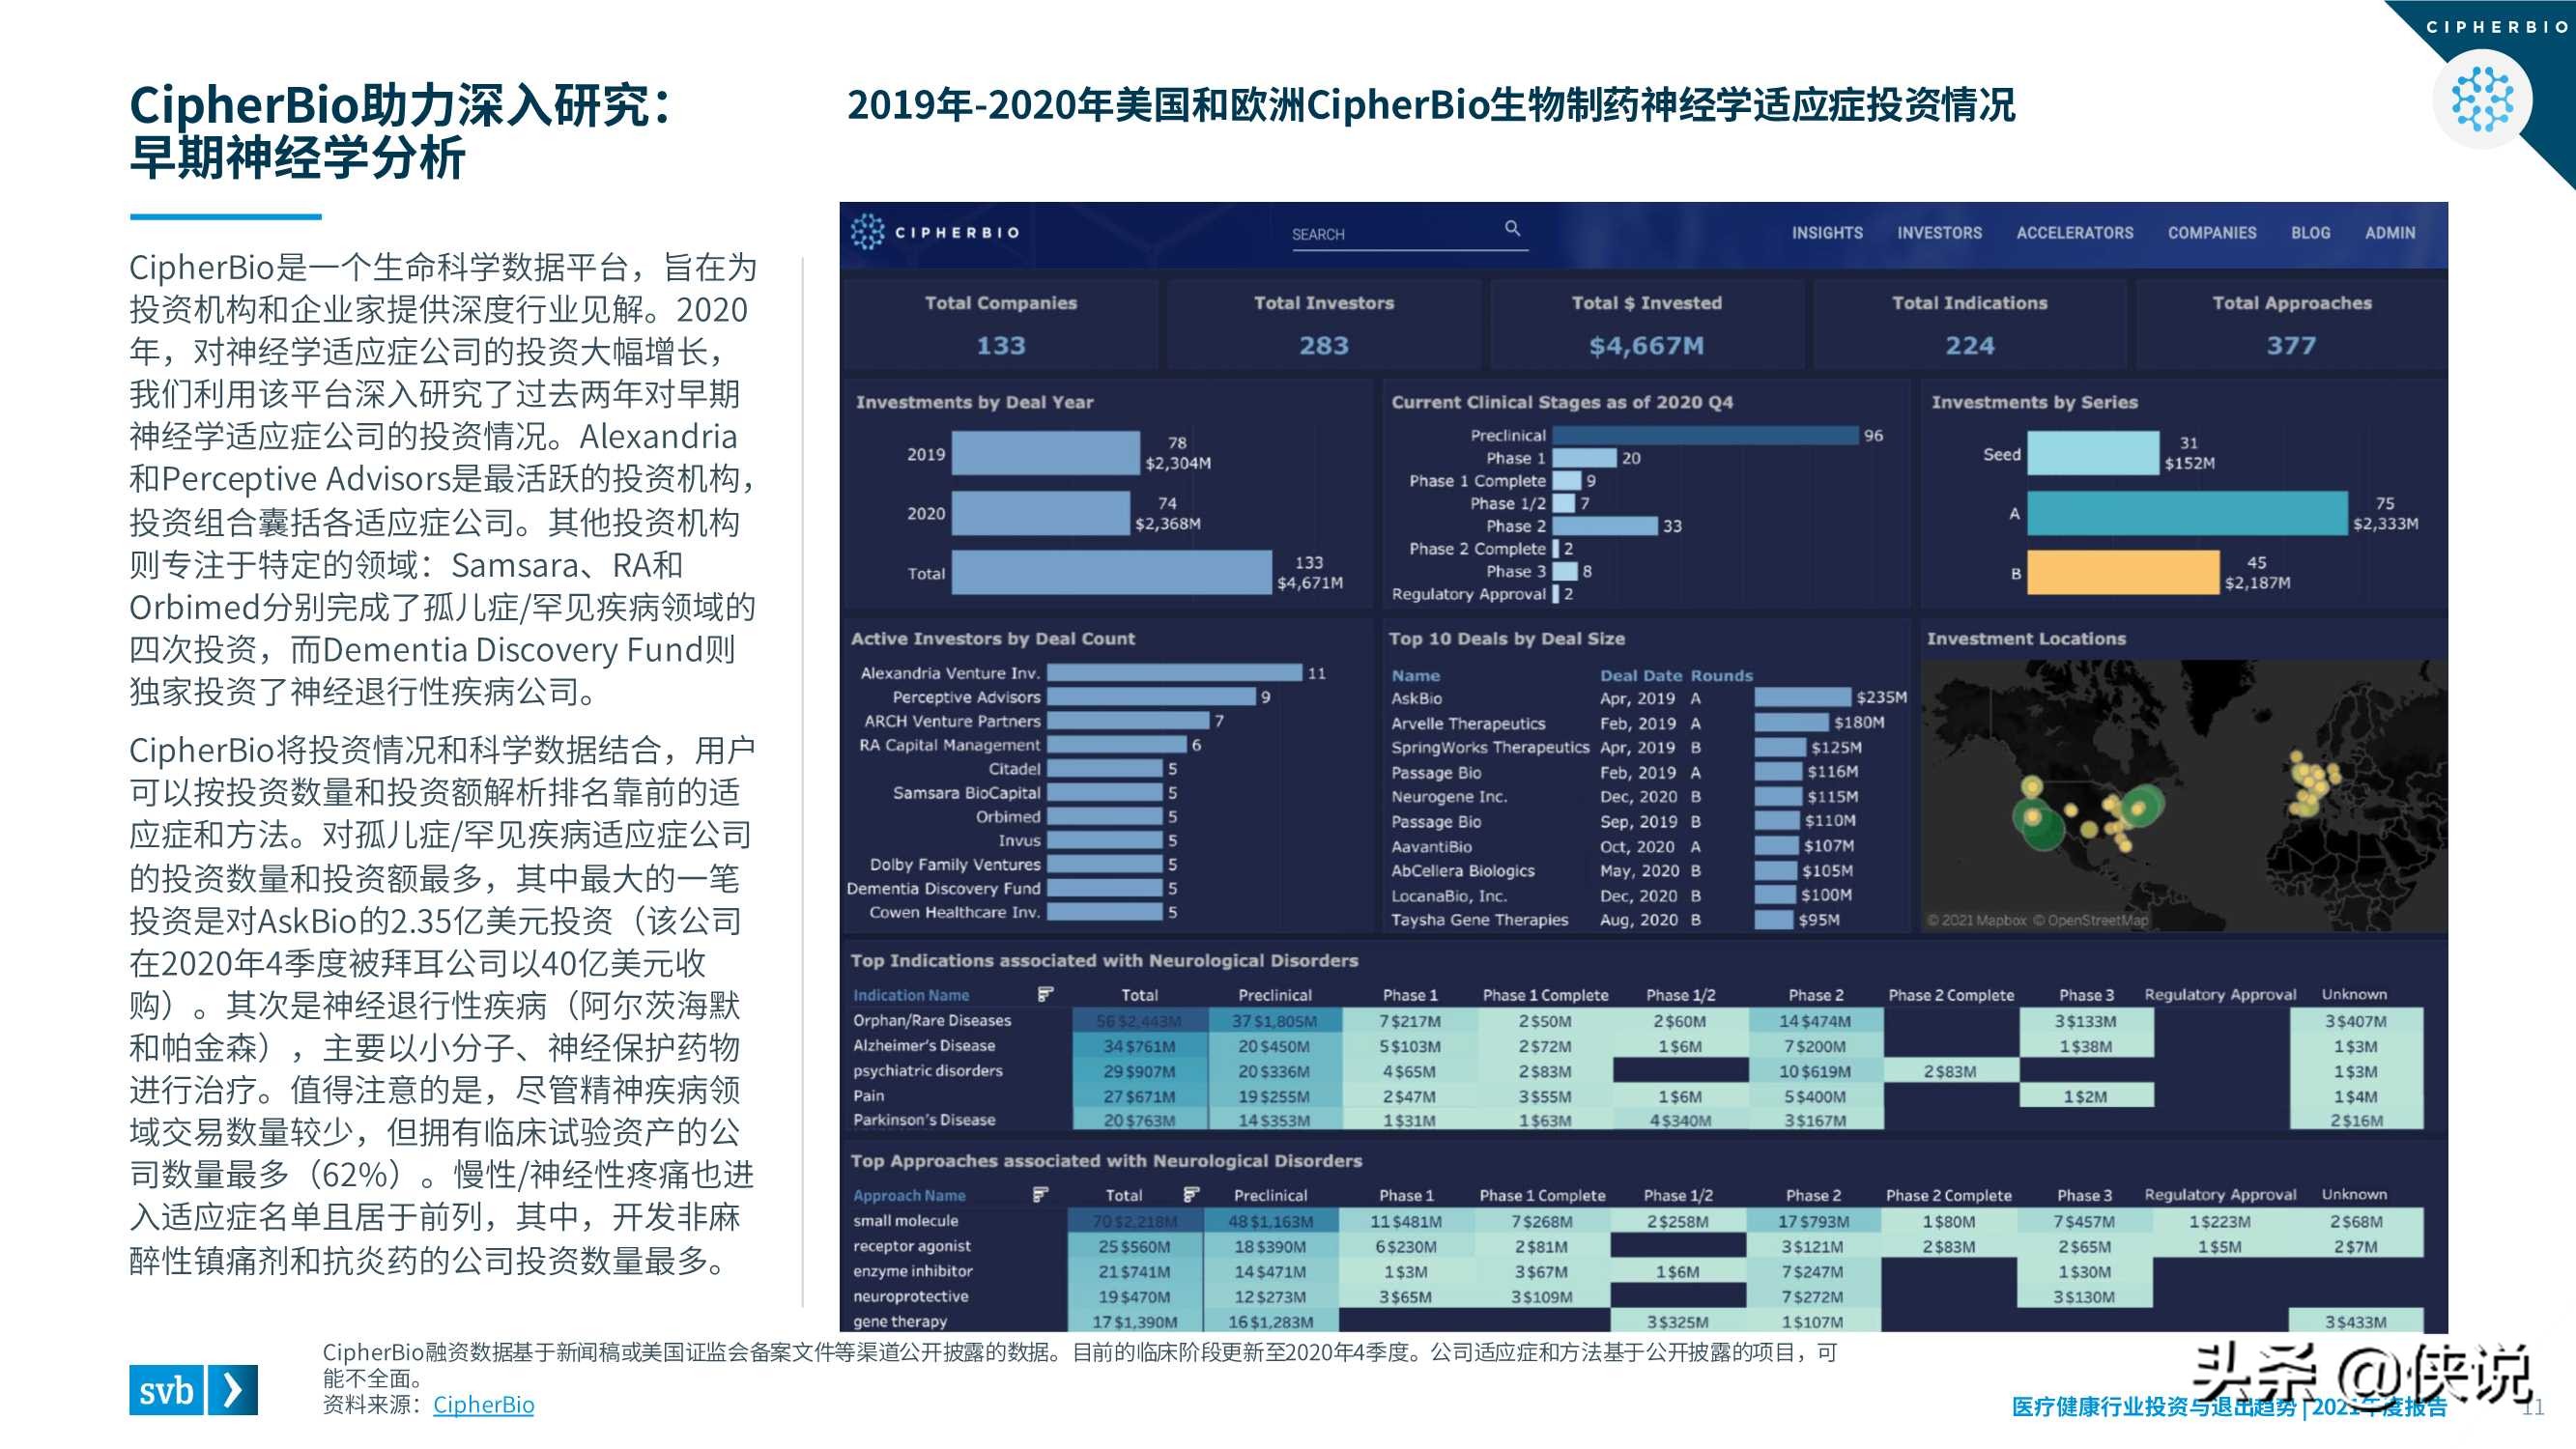Click the sort icon next to Indication Name
Image resolution: width=2576 pixels, height=1449 pixels.
coord(1045,994)
